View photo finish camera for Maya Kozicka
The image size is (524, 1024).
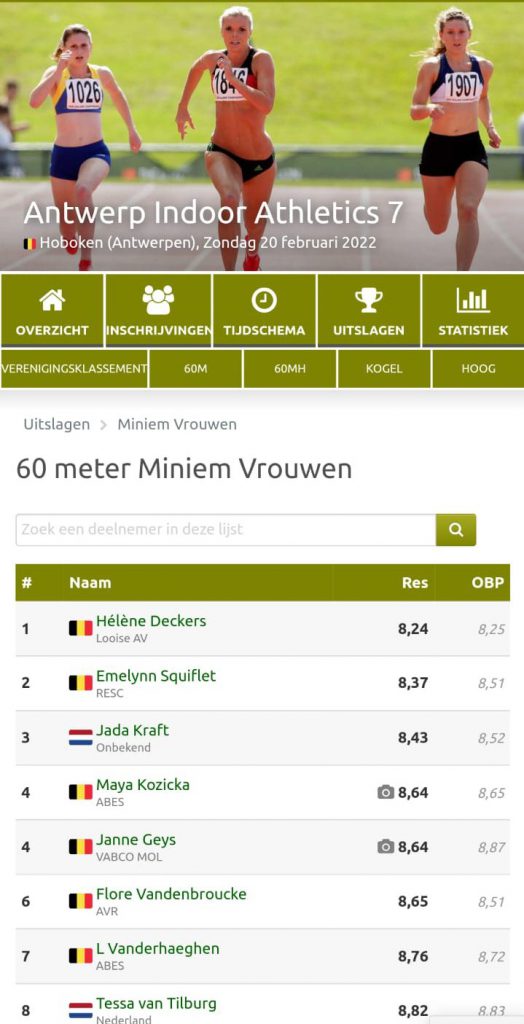[385, 792]
